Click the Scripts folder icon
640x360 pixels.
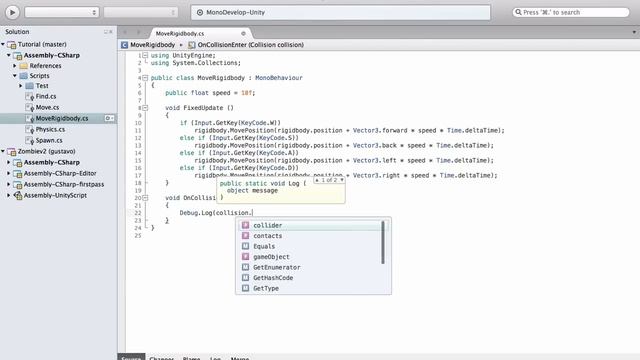[x=24, y=76]
